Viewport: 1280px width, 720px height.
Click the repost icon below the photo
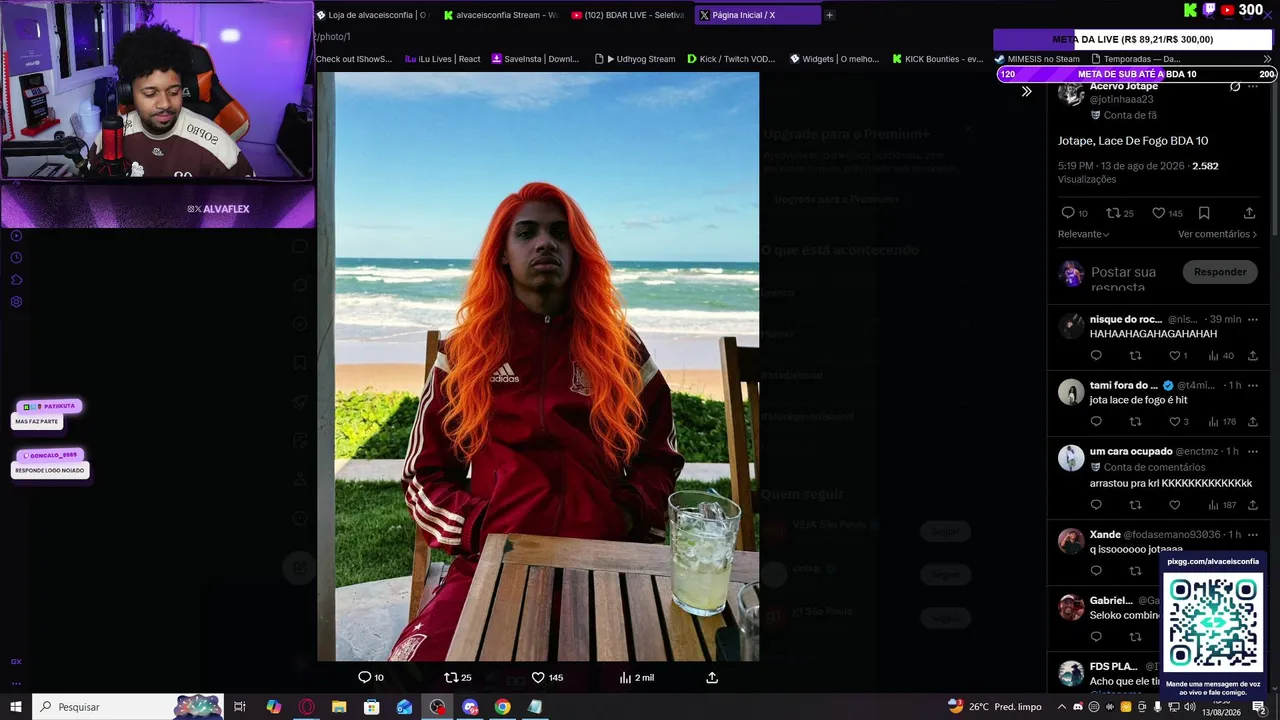(x=451, y=677)
